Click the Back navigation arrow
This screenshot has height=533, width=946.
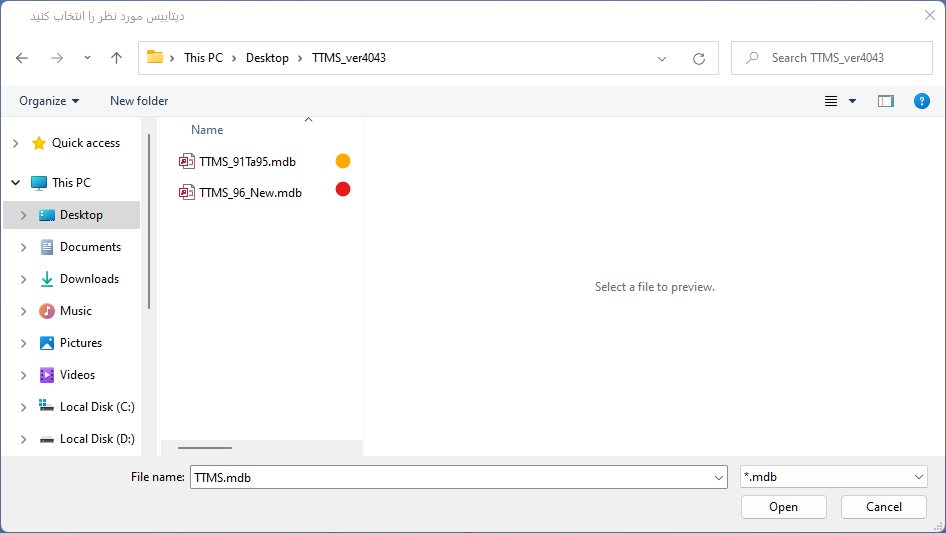tap(22, 58)
